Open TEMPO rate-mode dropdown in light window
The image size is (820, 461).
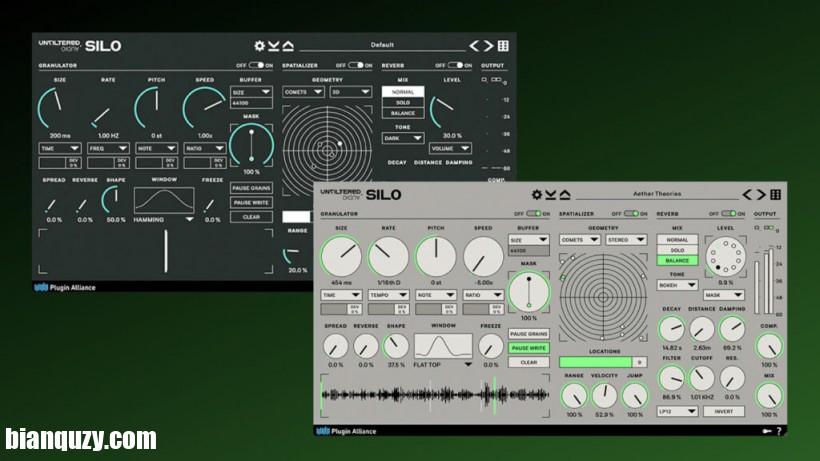click(x=389, y=295)
